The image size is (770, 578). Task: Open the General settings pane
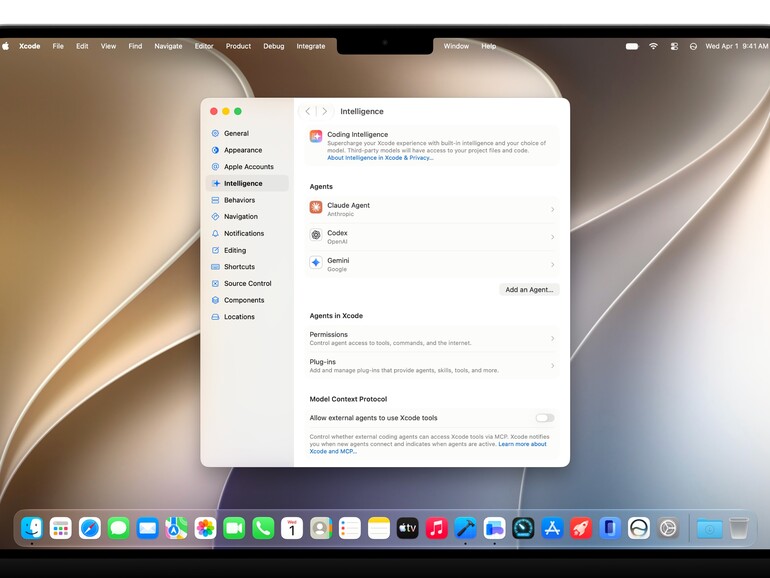point(247,133)
